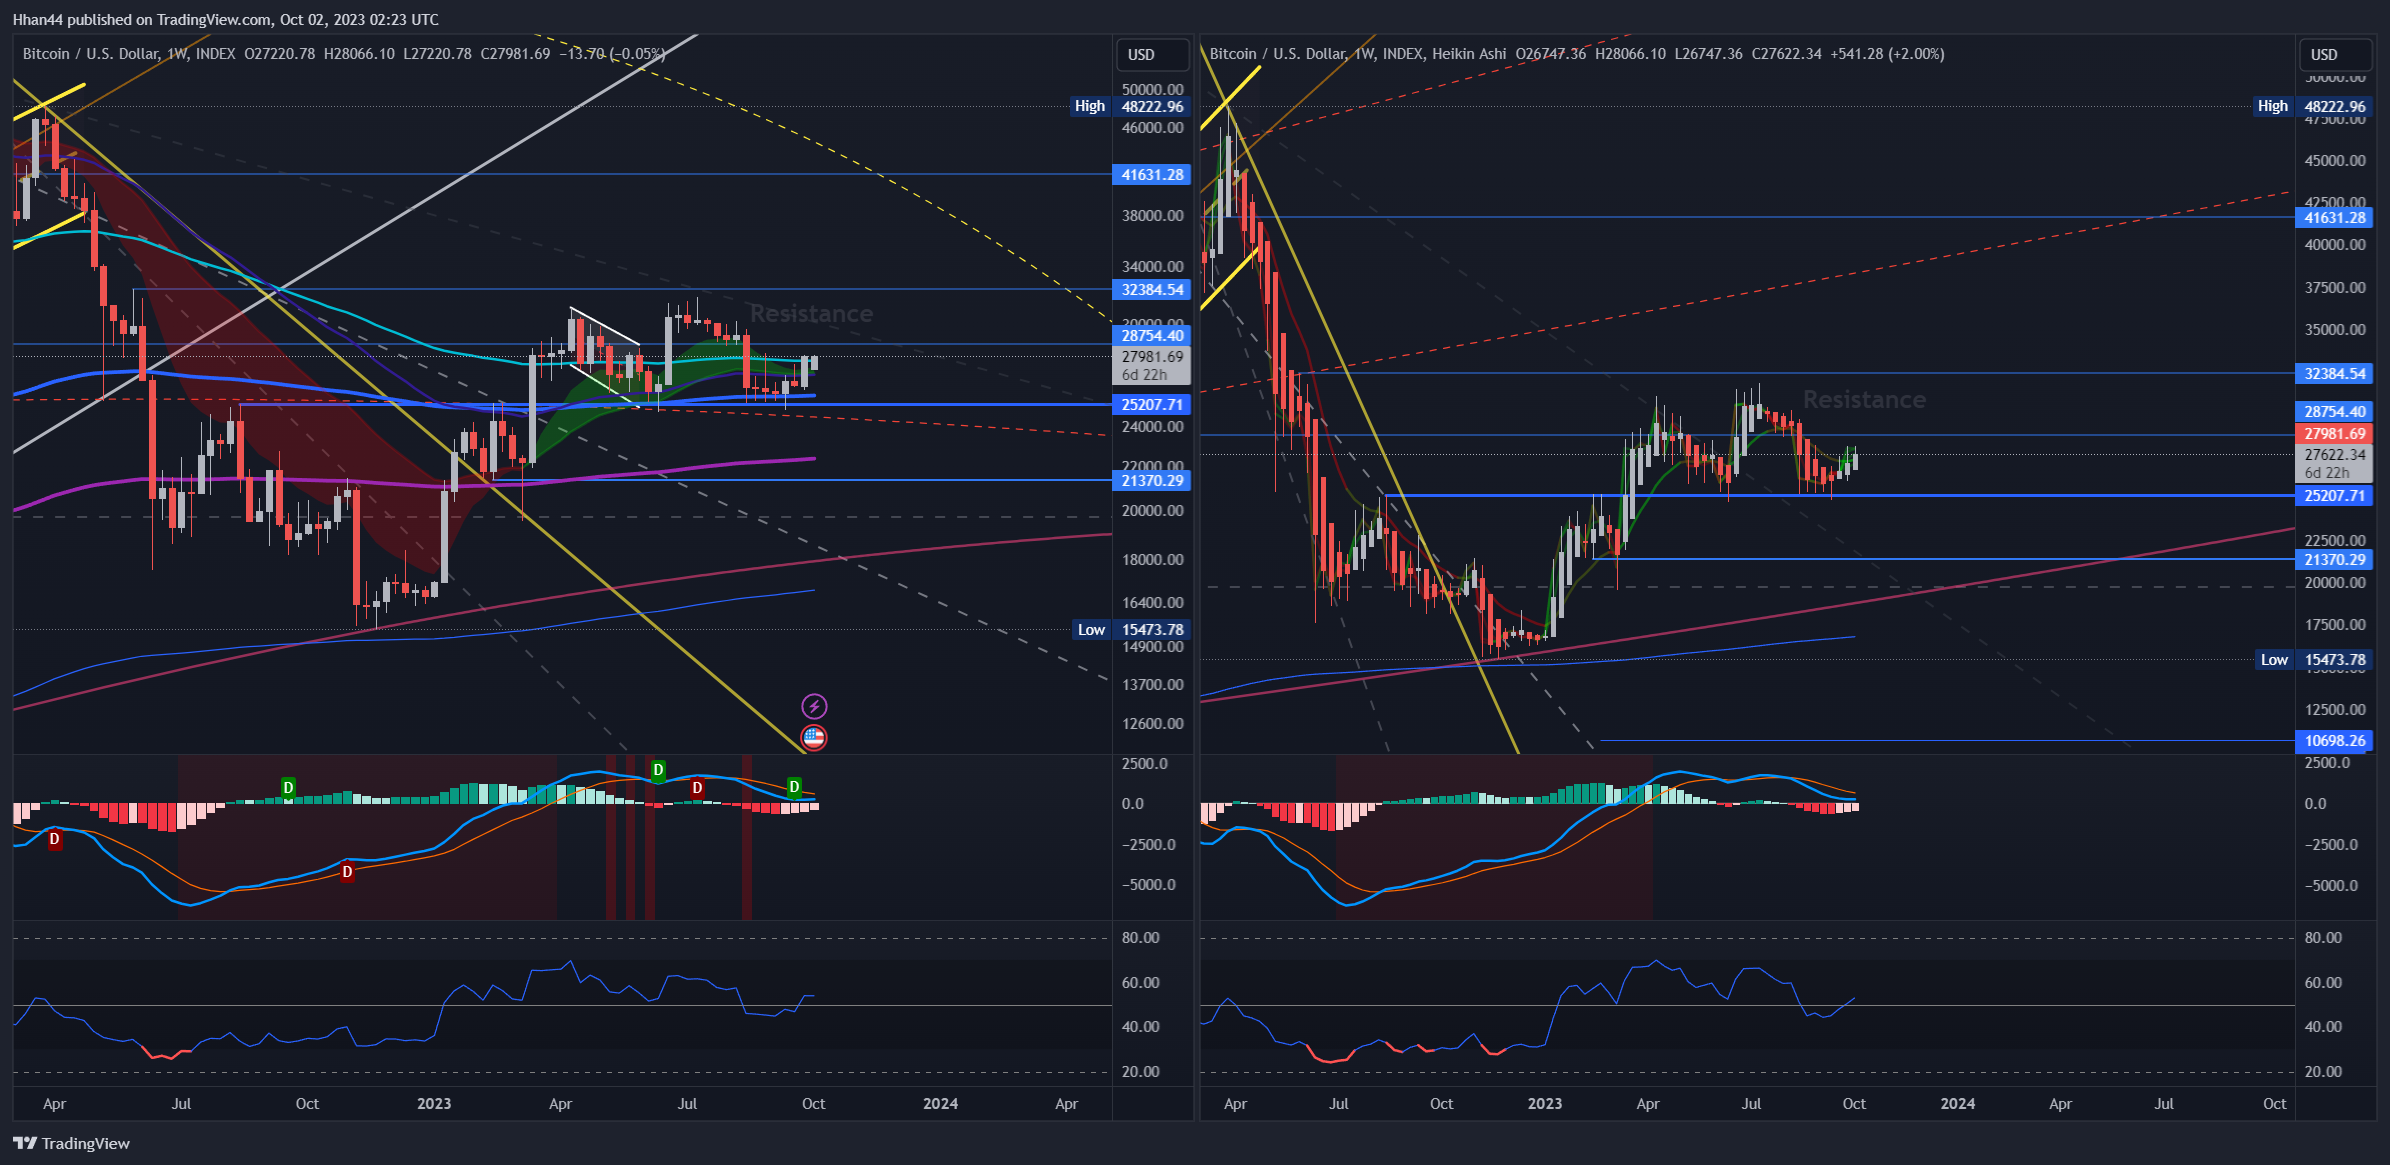
Task: Select the 41631.28 price label on left chart
Action: (1152, 174)
